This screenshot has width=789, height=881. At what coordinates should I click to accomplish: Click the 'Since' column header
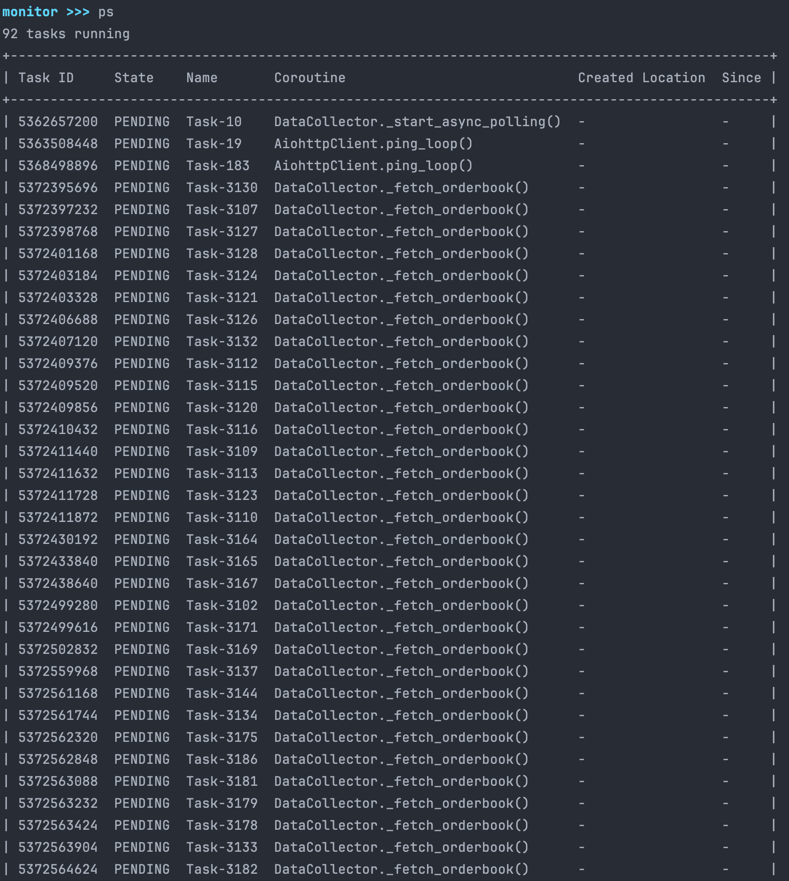pos(741,78)
